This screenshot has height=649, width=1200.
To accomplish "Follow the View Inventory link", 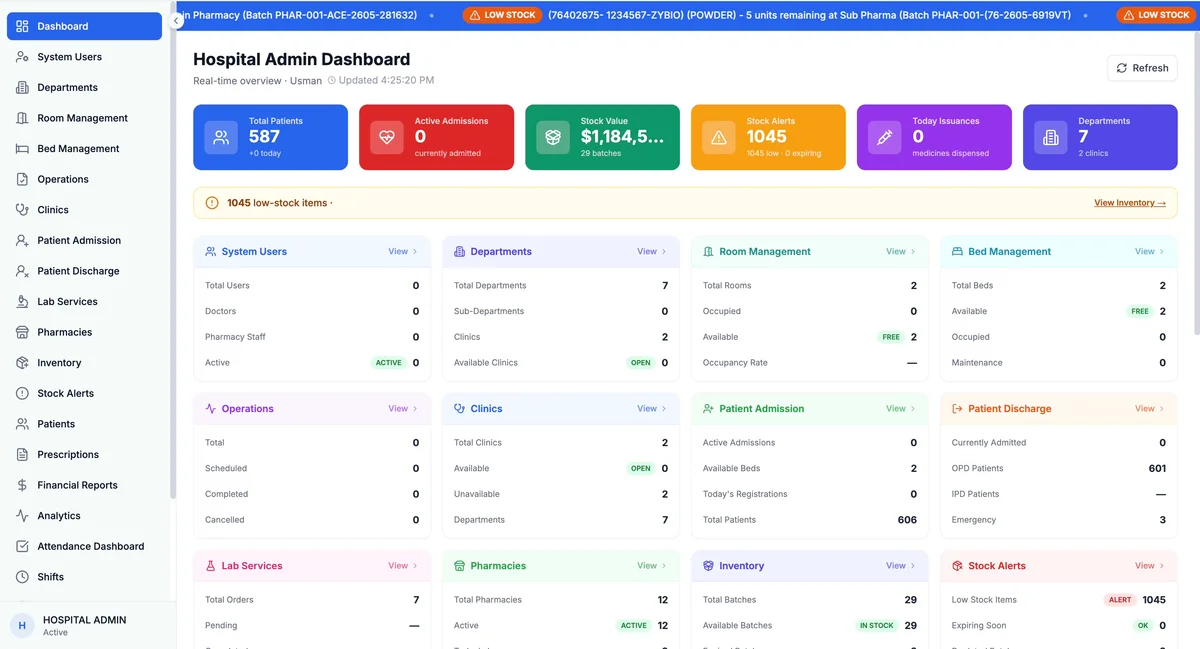I will point(1130,203).
